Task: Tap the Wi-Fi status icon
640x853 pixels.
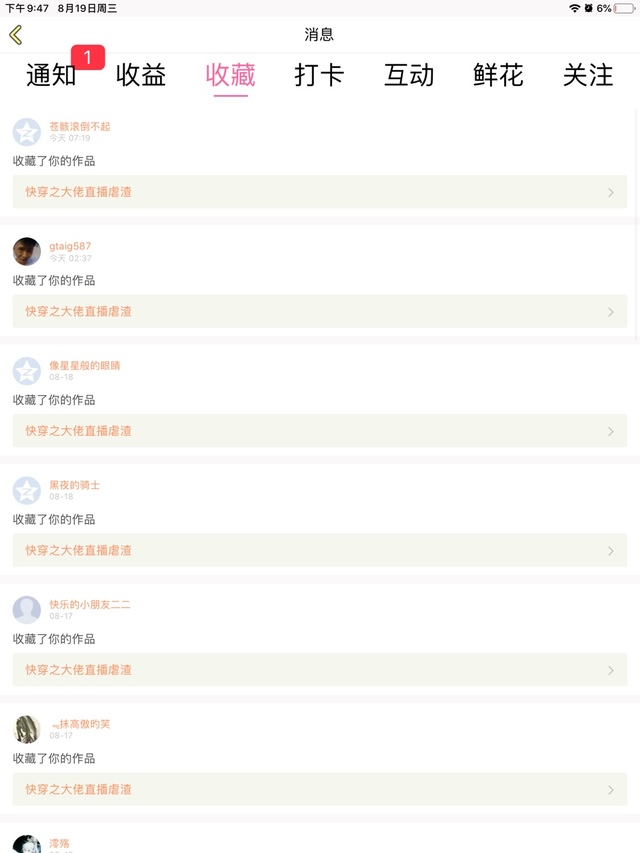Action: coord(574,8)
